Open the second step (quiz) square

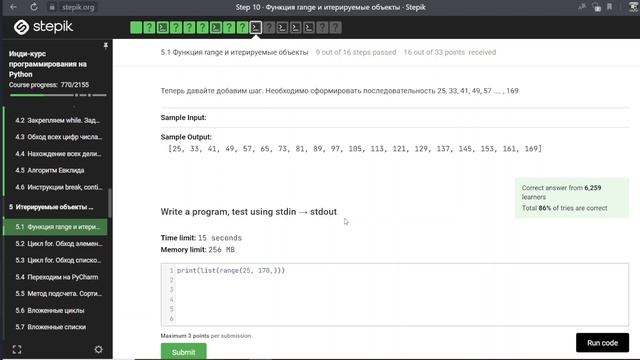[x=149, y=27]
